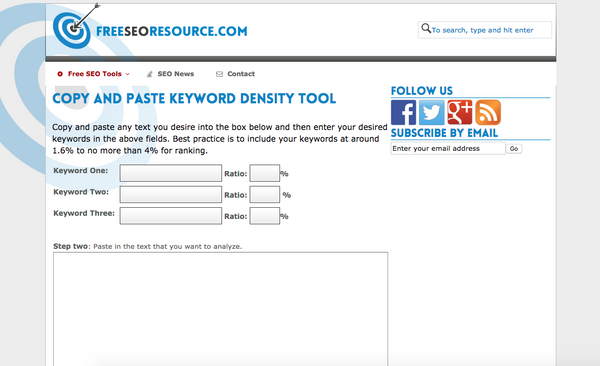600x366 pixels.
Task: Click the Subscribe by Email heading
Action: [444, 133]
